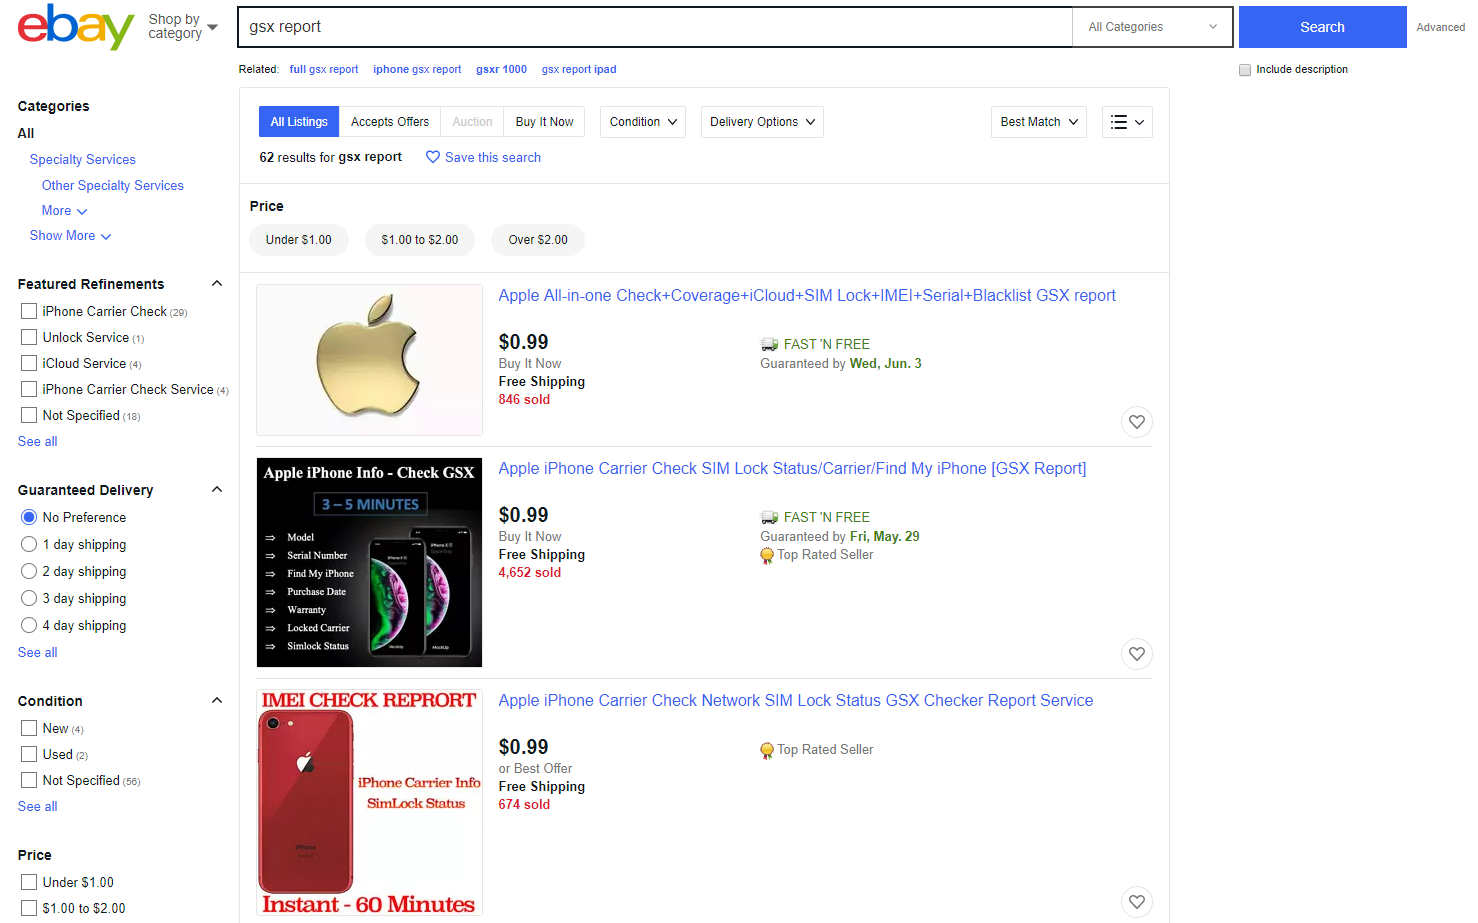Check the iCloud Service filter
Image resolution: width=1478 pixels, height=923 pixels.
[29, 363]
